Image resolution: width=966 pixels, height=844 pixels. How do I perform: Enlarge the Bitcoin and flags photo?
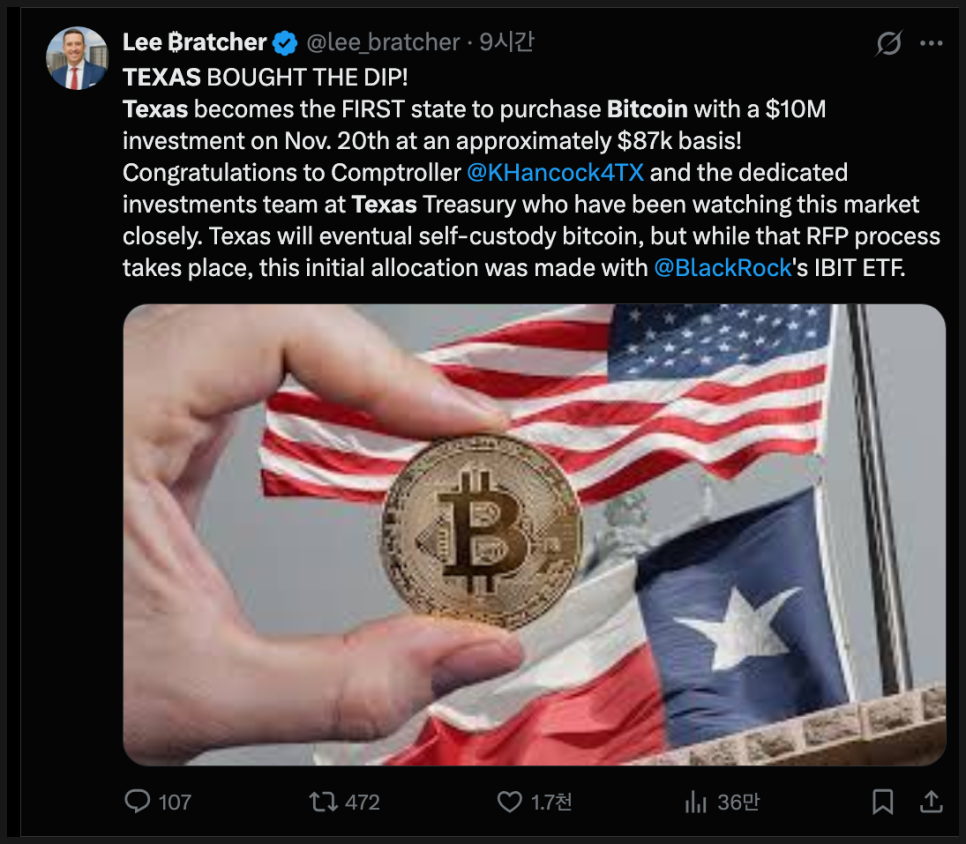pos(534,535)
